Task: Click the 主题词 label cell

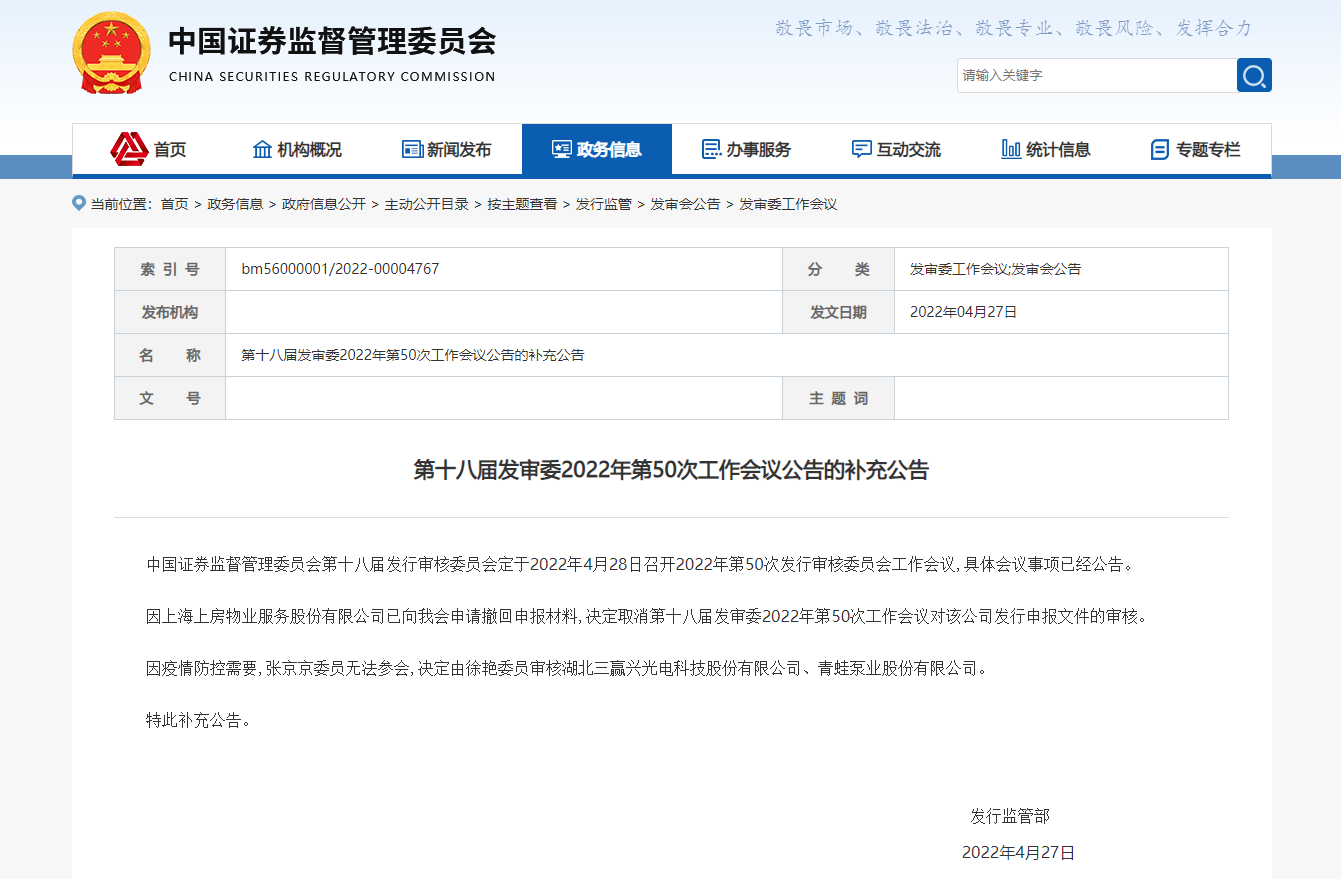Action: [839, 398]
